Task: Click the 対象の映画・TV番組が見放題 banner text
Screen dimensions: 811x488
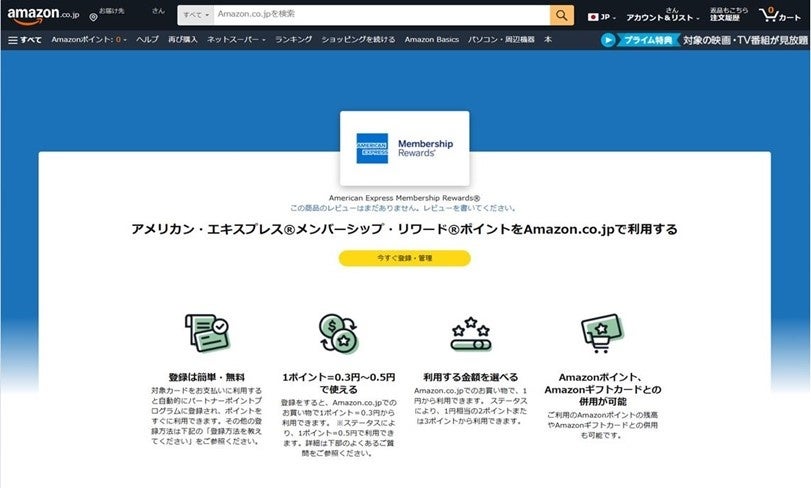Action: (x=745, y=40)
